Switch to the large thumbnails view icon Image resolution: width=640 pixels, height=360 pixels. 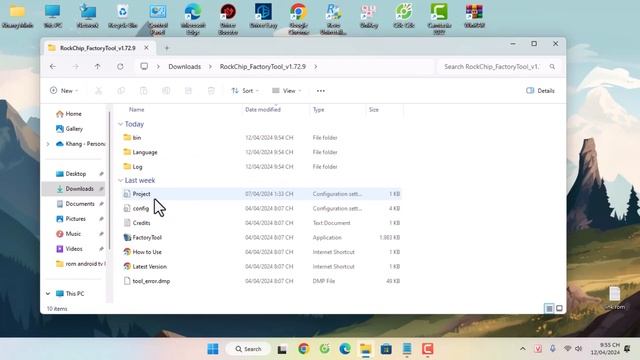[x=559, y=308]
